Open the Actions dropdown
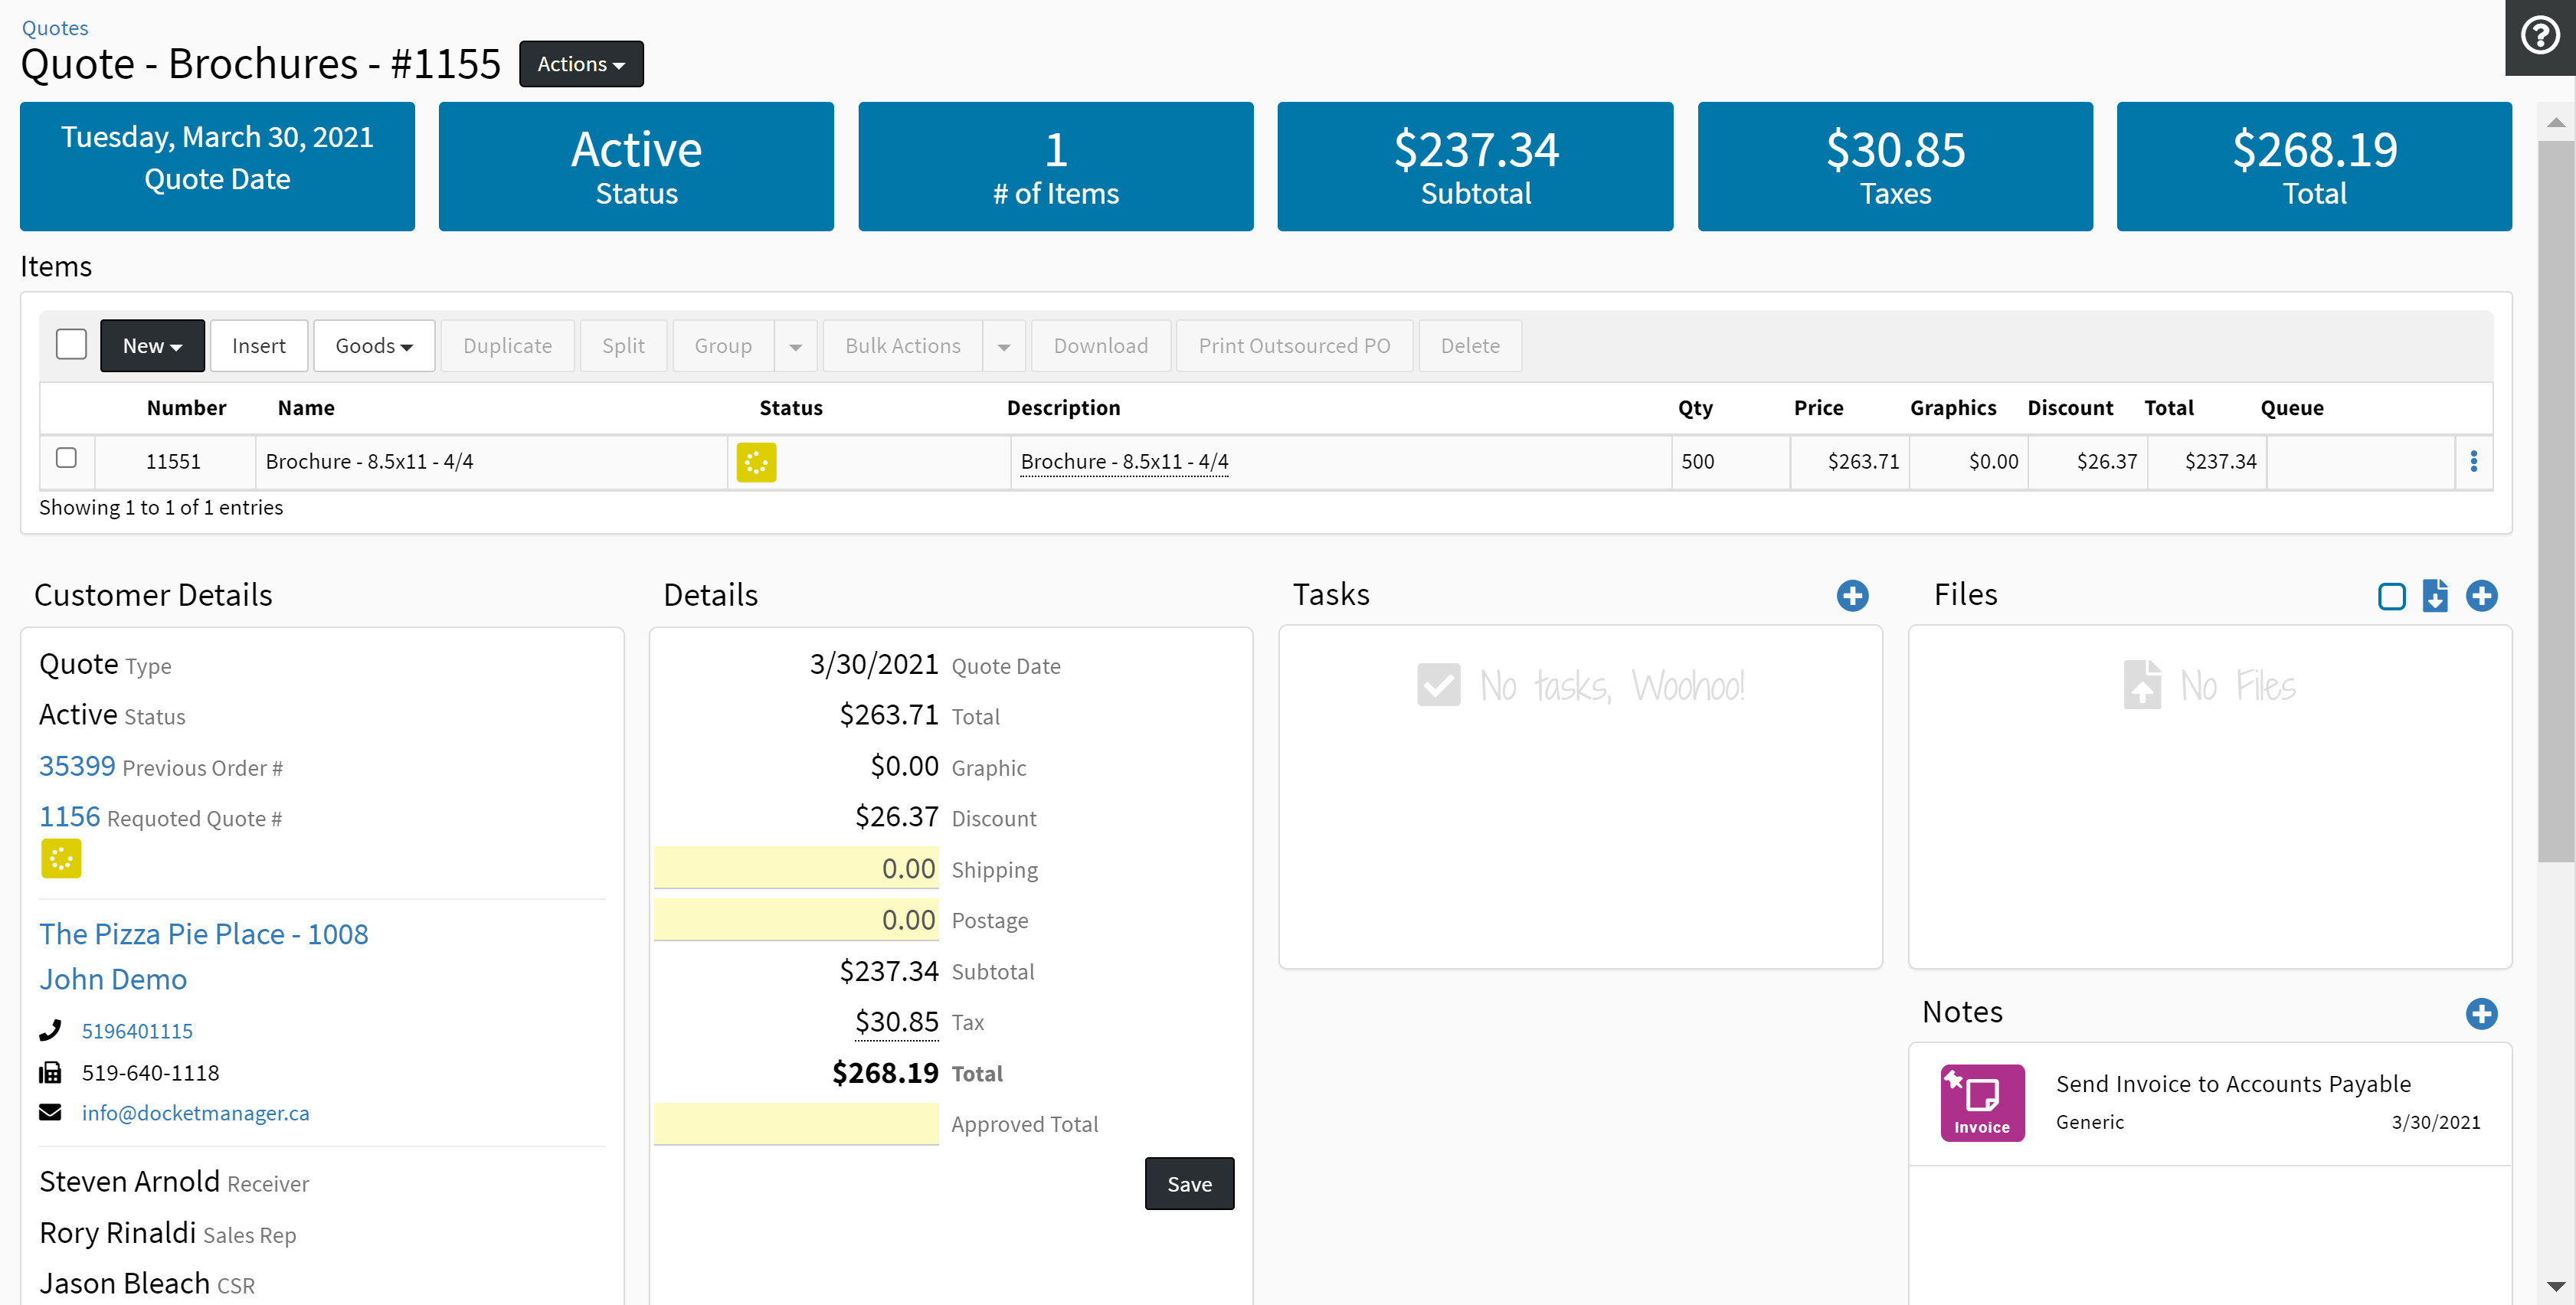This screenshot has height=1305, width=2576. [581, 64]
